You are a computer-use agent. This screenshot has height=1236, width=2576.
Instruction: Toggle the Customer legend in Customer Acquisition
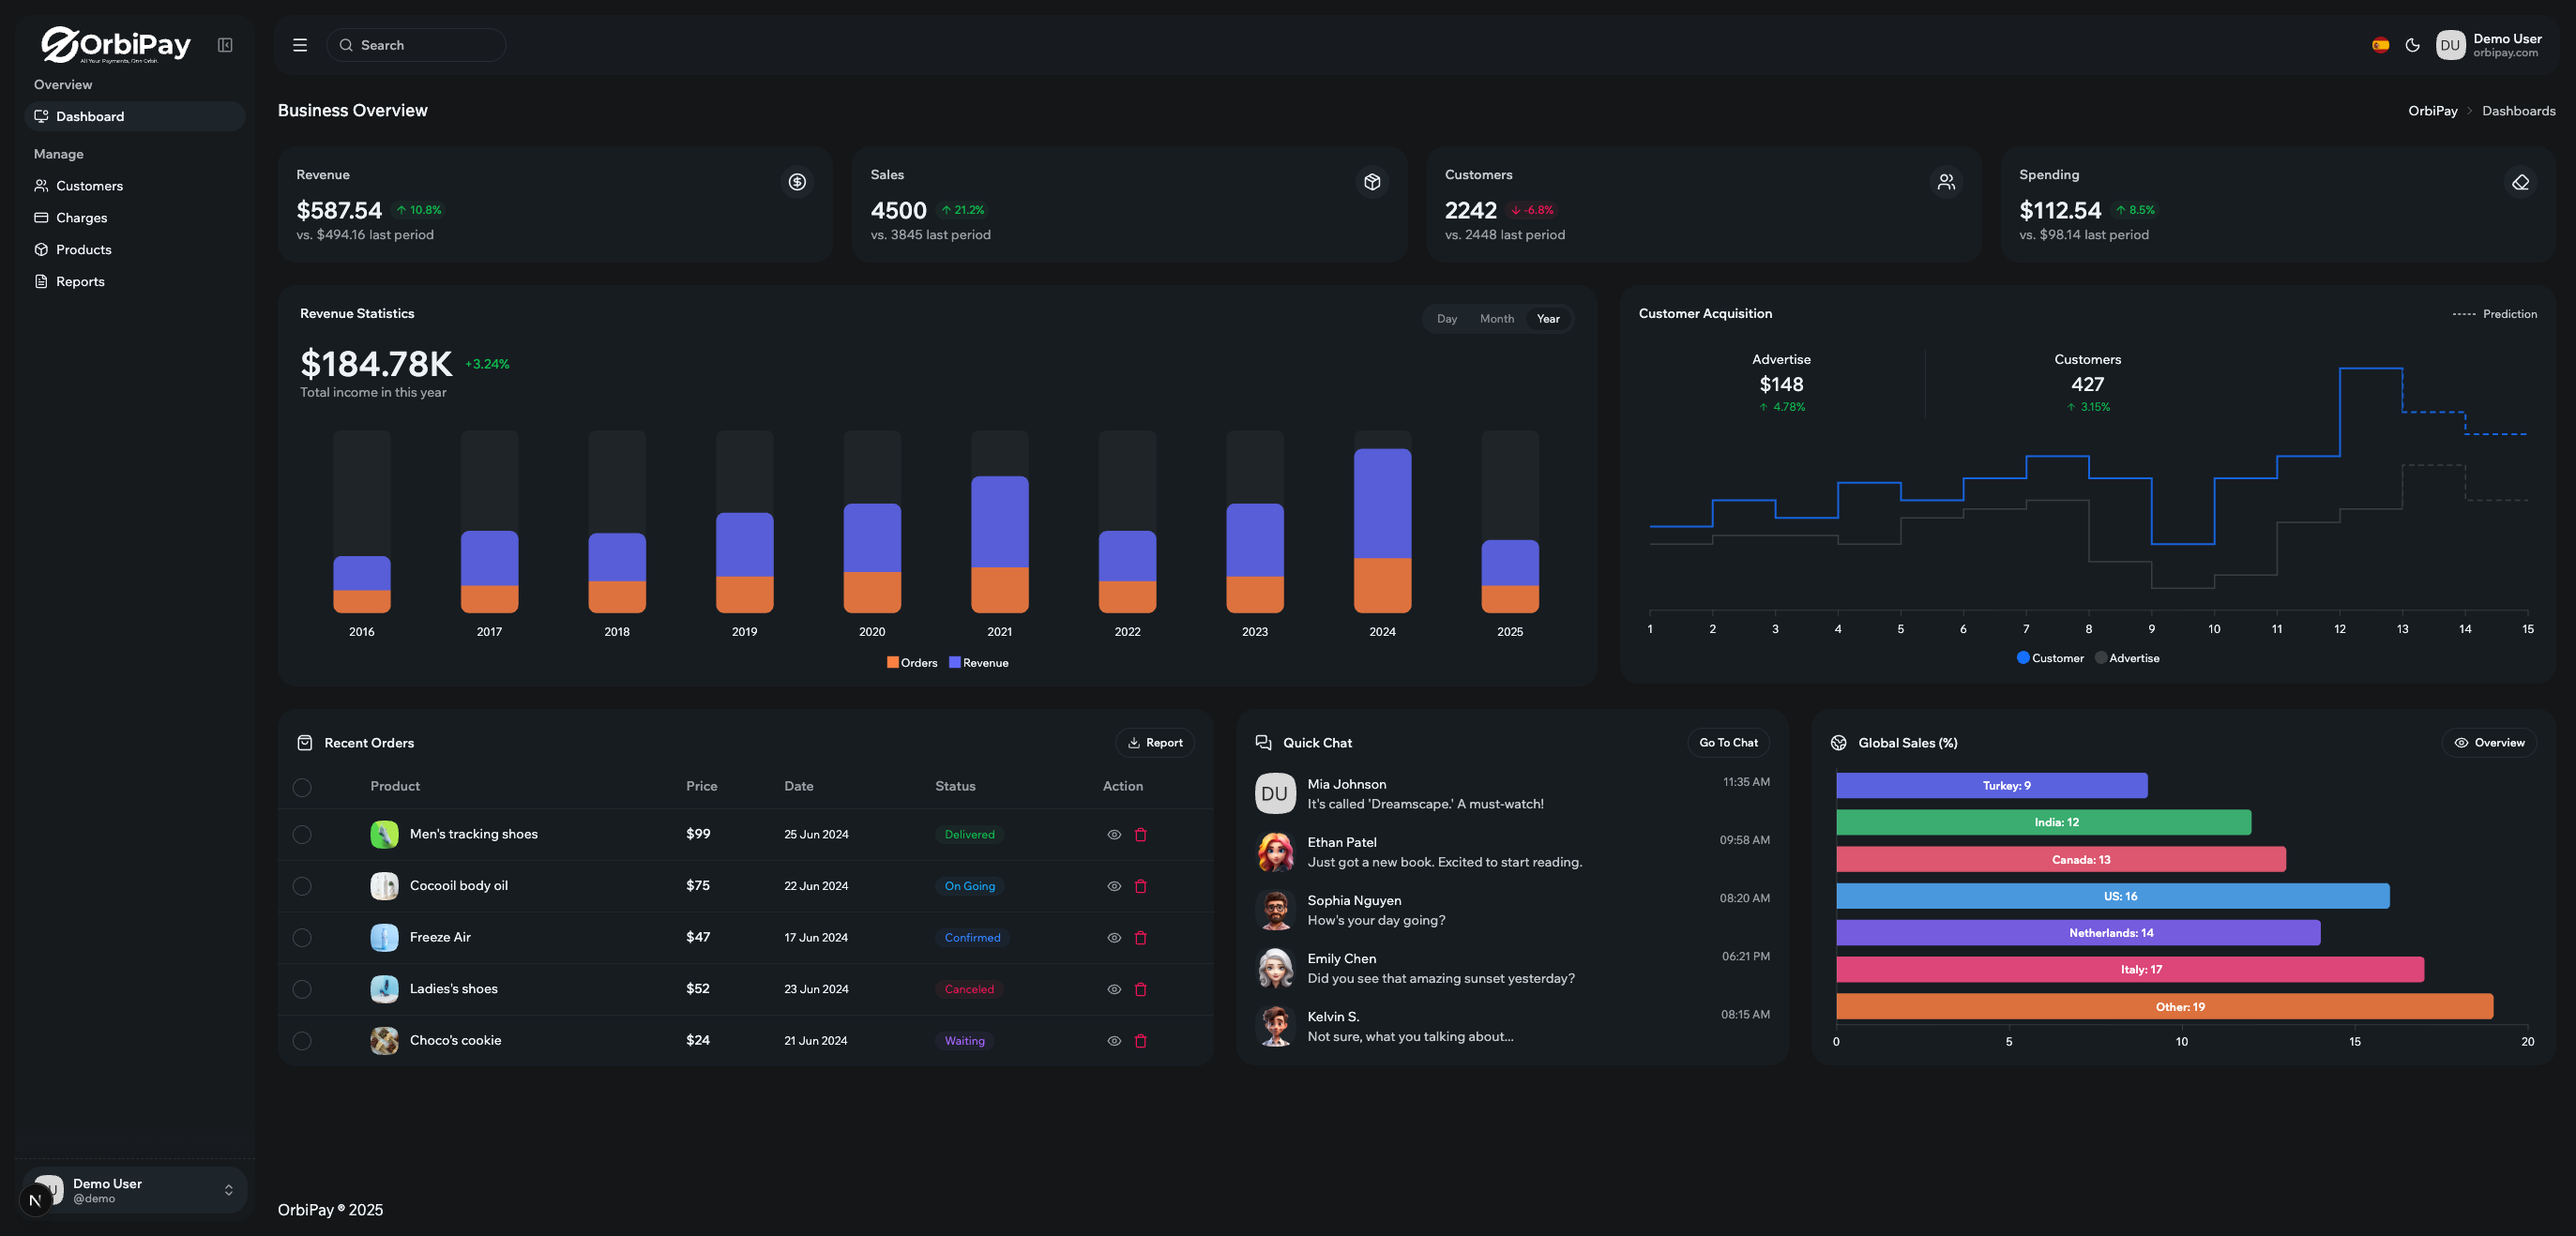click(x=2051, y=658)
